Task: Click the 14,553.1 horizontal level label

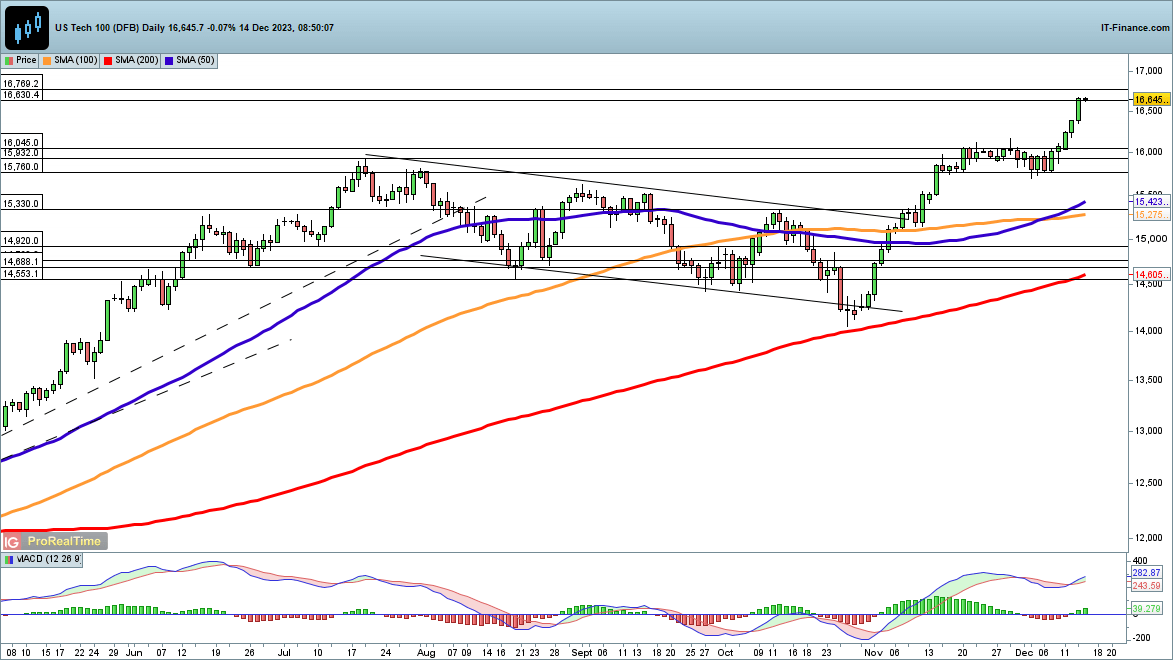Action: coord(21,274)
